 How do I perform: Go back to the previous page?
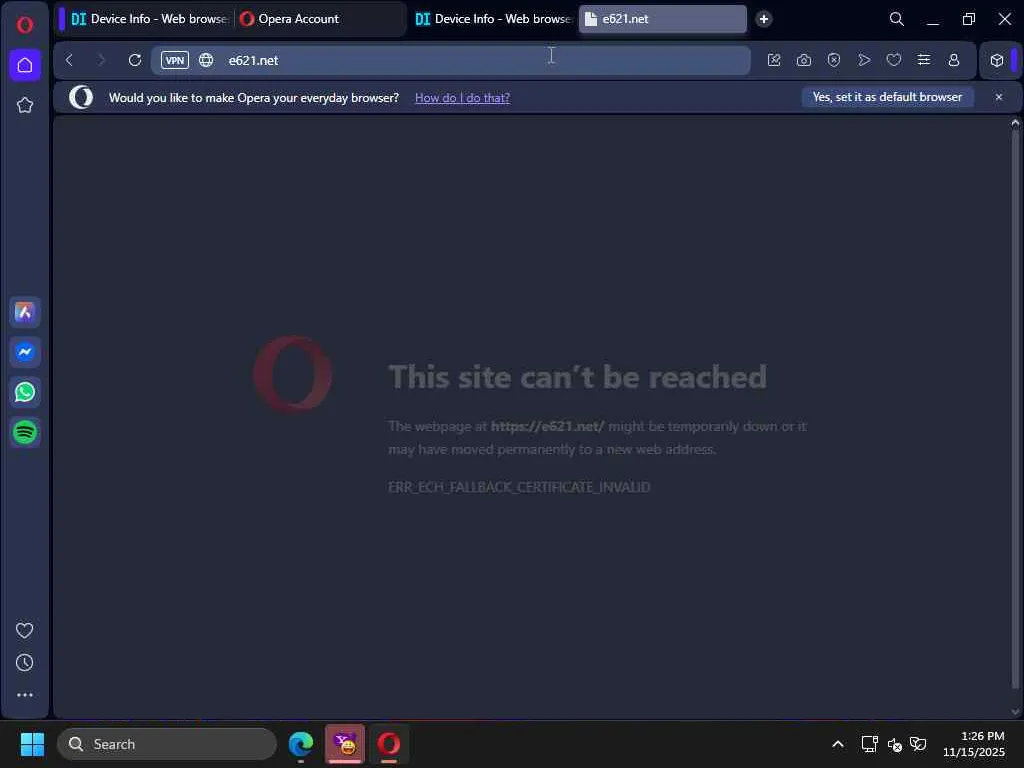[x=69, y=60]
